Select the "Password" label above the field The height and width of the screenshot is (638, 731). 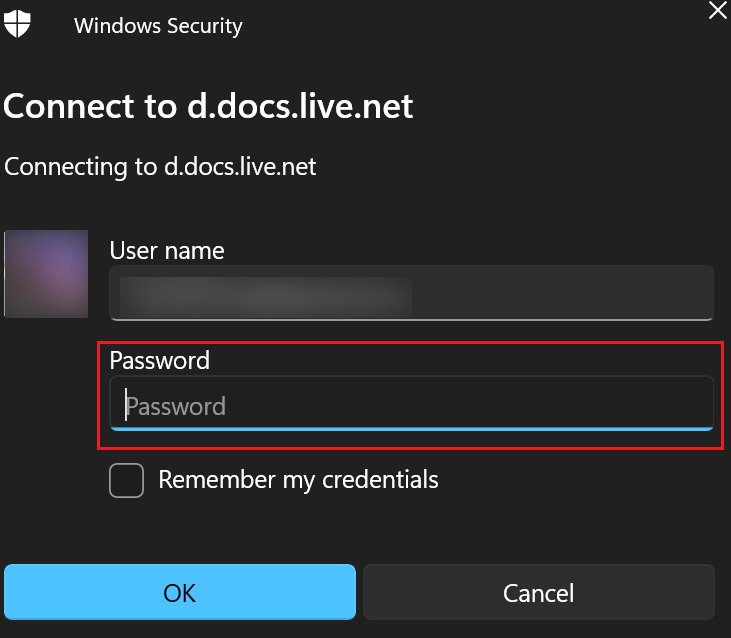point(160,360)
